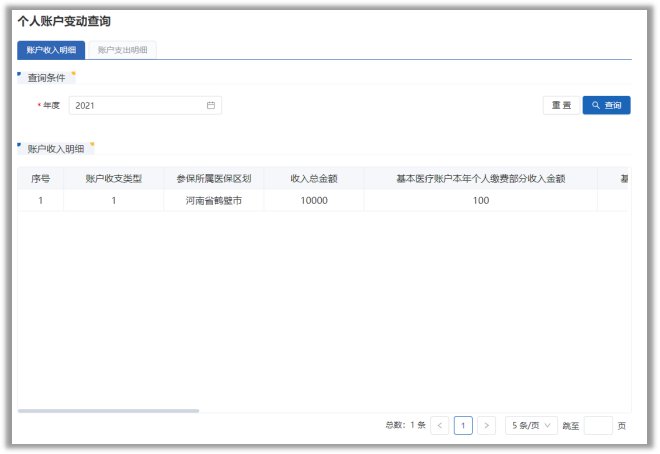Go to the previous page with left arrow

pyautogui.click(x=440, y=425)
